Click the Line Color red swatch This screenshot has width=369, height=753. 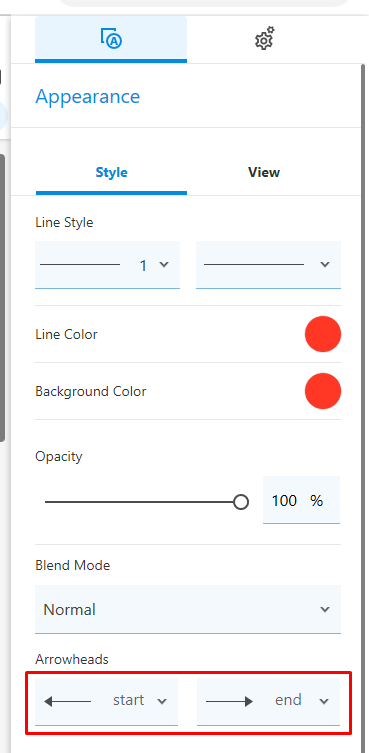pos(323,334)
